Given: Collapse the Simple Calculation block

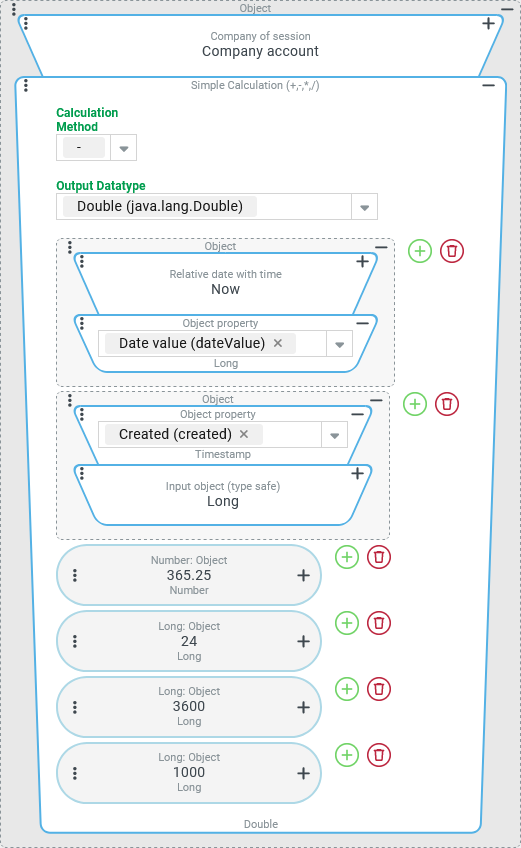Looking at the screenshot, I should (x=489, y=85).
